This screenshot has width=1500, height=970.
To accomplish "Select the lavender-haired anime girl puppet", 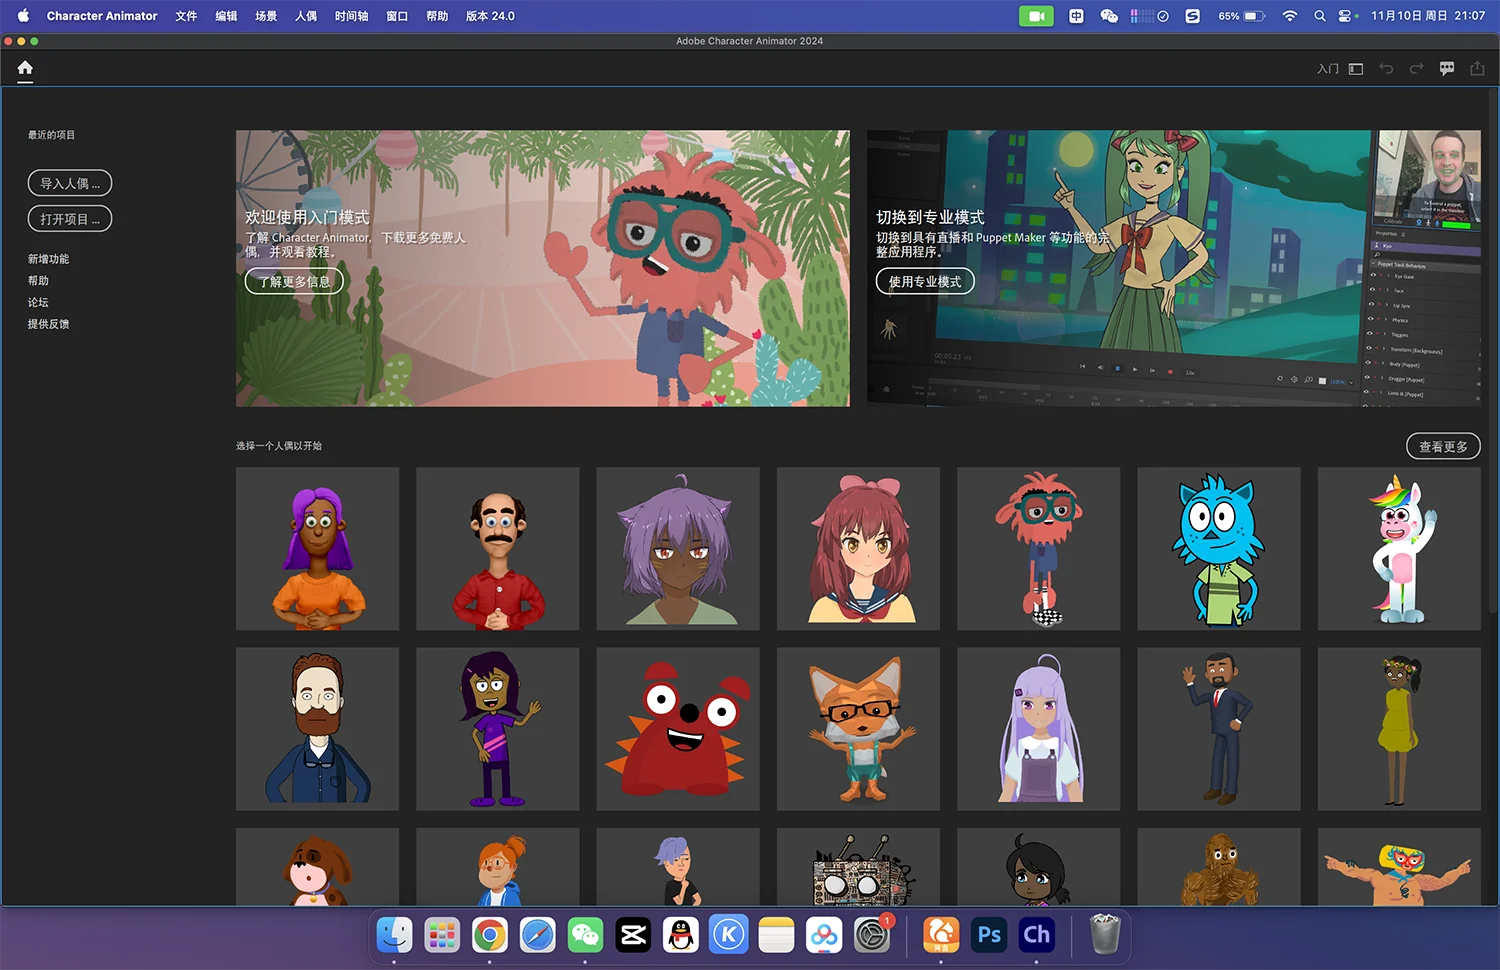I will click(1038, 729).
